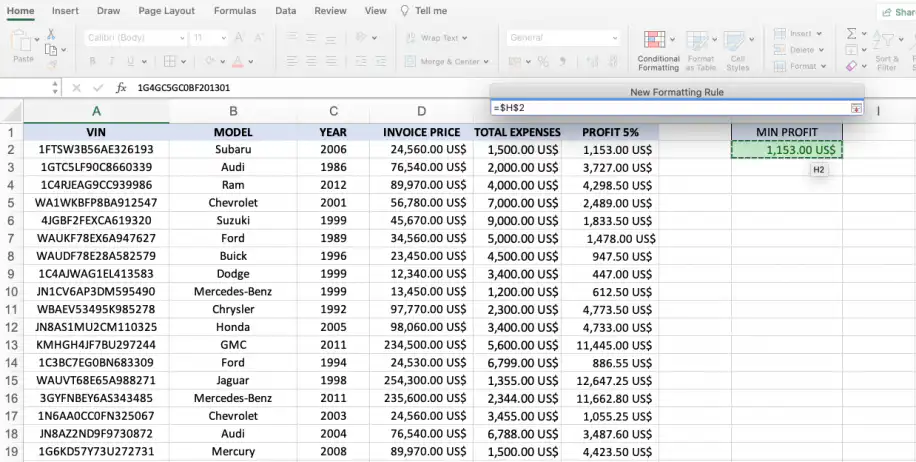Expand the Format cells dropdown
Image resolution: width=916 pixels, height=462 pixels.
pyautogui.click(x=823, y=66)
